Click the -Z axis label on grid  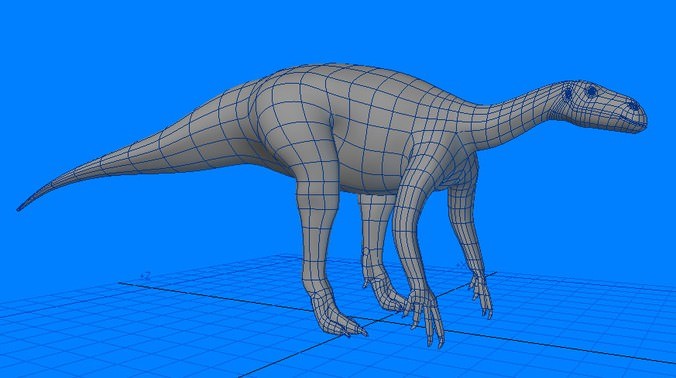146,276
